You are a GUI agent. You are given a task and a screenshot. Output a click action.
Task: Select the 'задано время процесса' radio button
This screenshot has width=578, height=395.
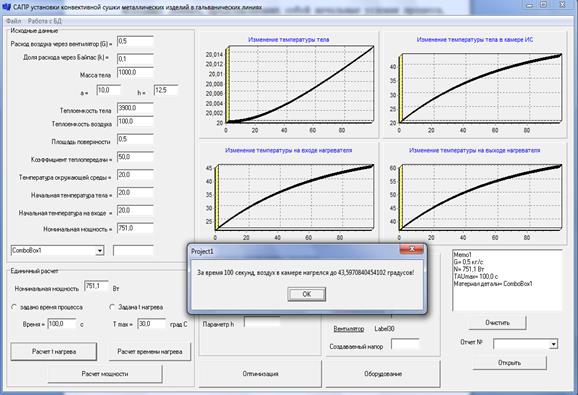coord(14,307)
